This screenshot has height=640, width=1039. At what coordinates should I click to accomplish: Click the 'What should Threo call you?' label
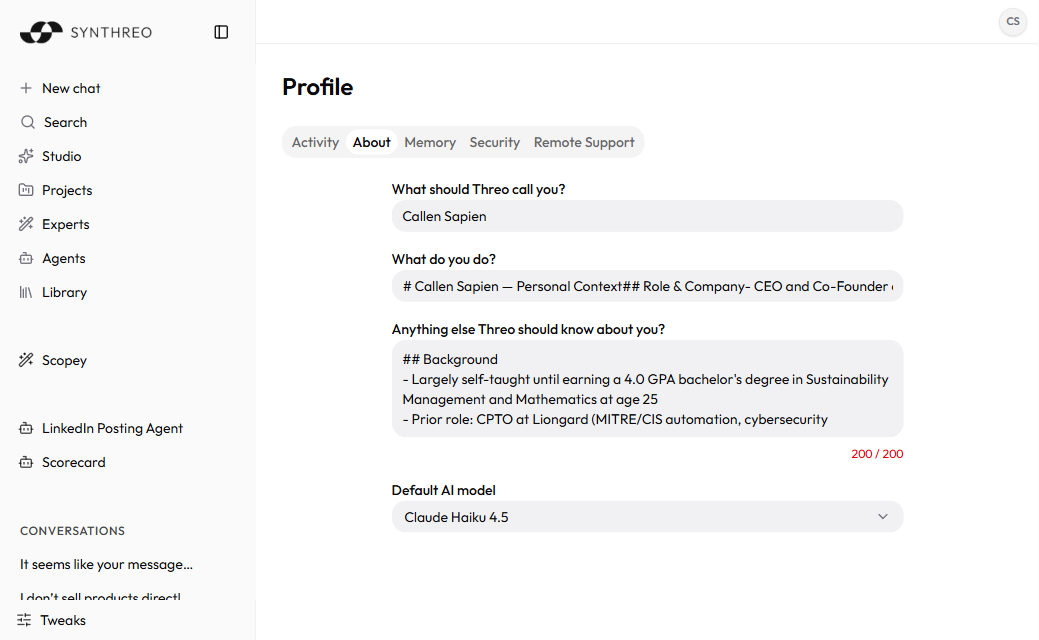[478, 189]
